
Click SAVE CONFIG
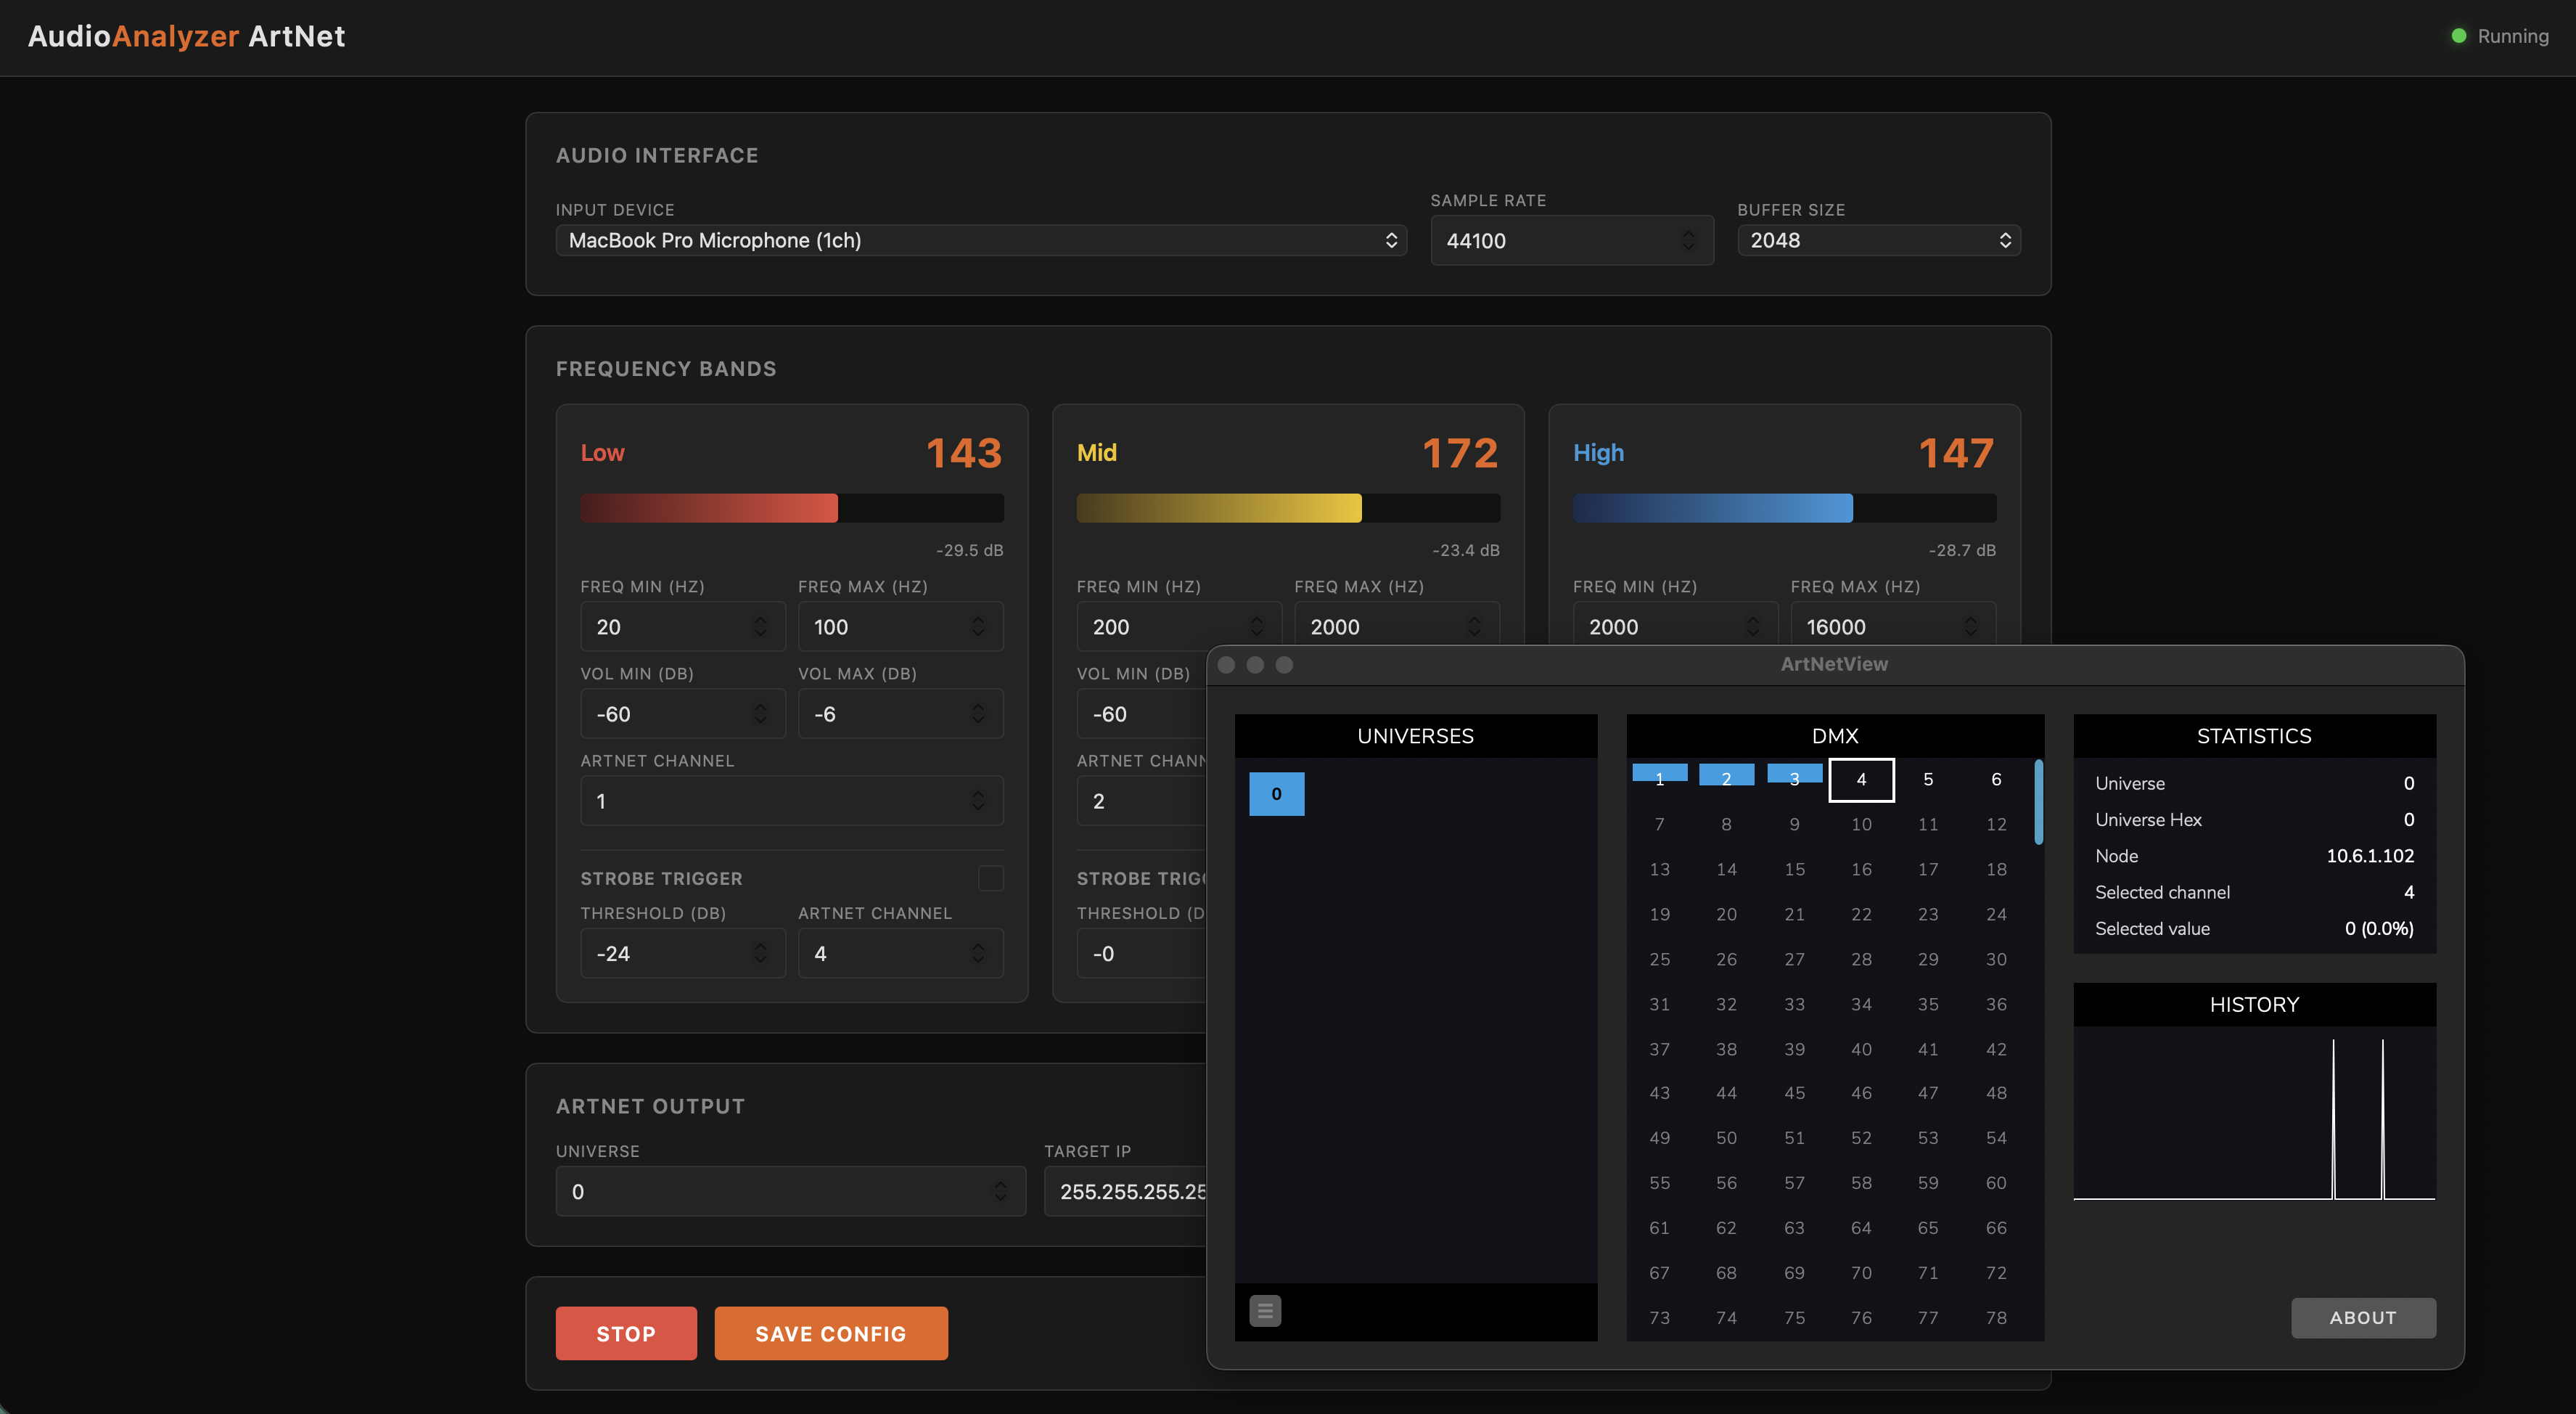click(x=830, y=1333)
